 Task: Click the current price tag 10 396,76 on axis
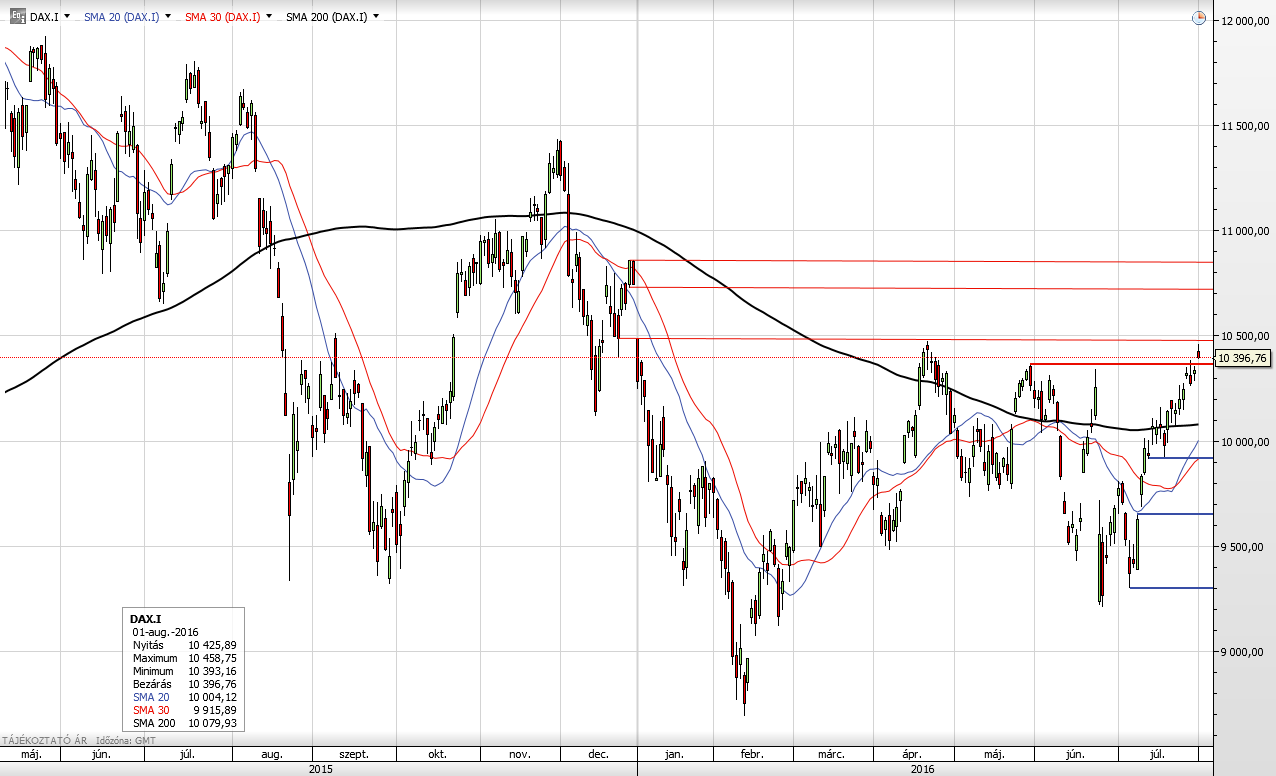click(1242, 358)
